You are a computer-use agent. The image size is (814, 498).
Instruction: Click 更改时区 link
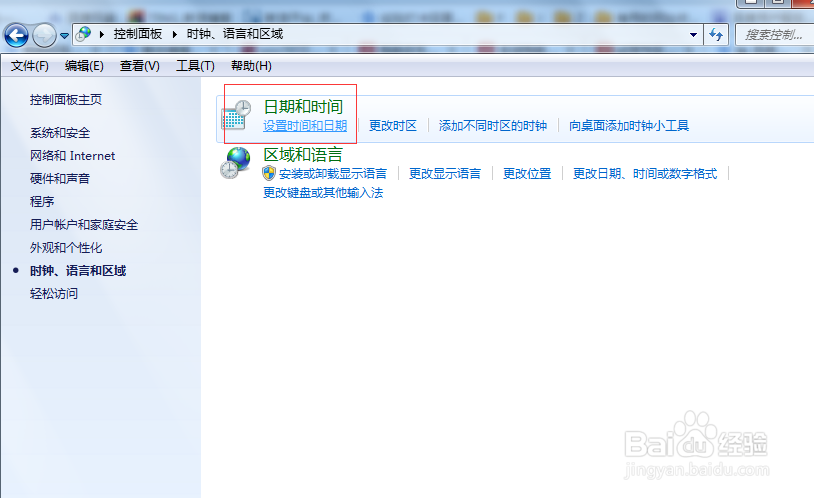click(393, 126)
